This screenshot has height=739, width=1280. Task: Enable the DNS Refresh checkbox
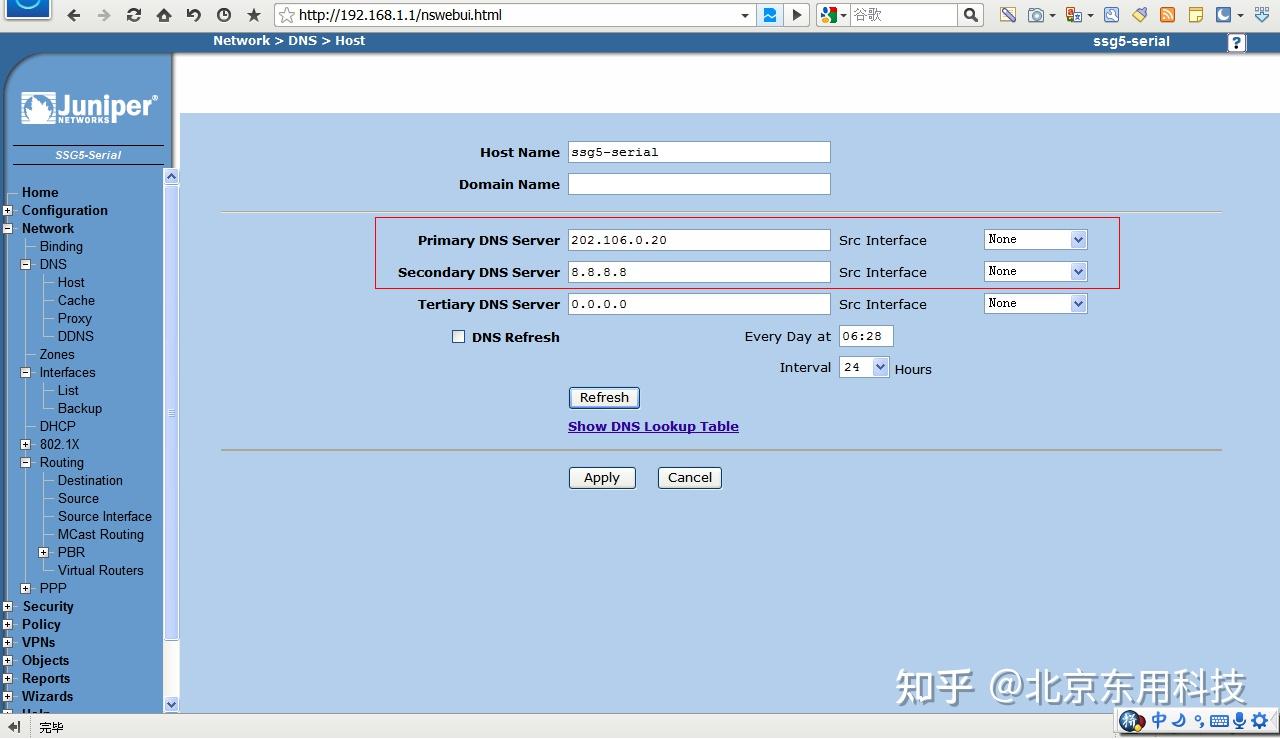point(458,336)
